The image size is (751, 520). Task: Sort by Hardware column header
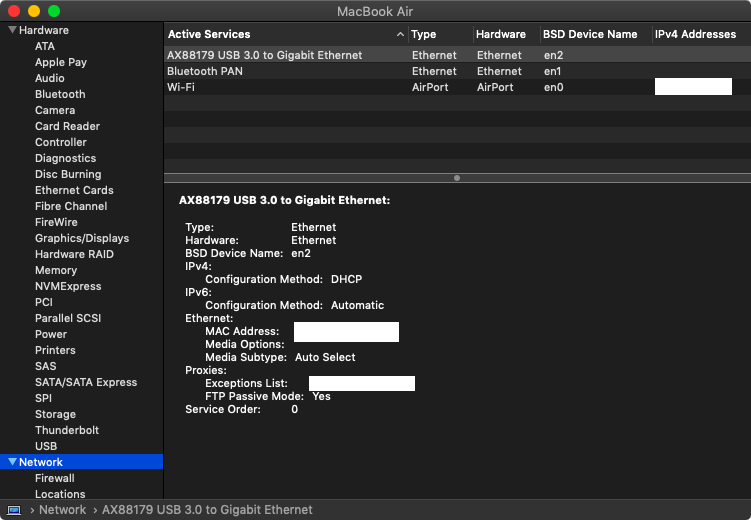[501, 34]
